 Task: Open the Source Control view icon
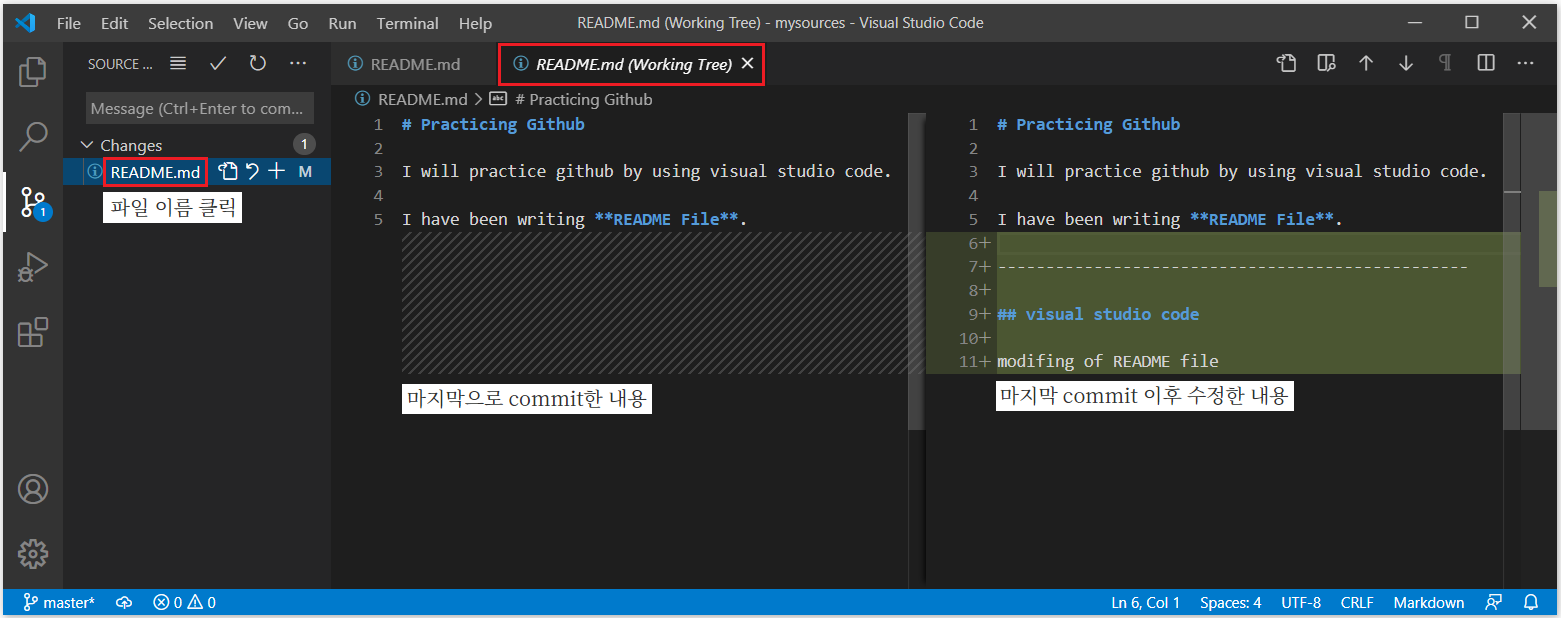[x=33, y=200]
